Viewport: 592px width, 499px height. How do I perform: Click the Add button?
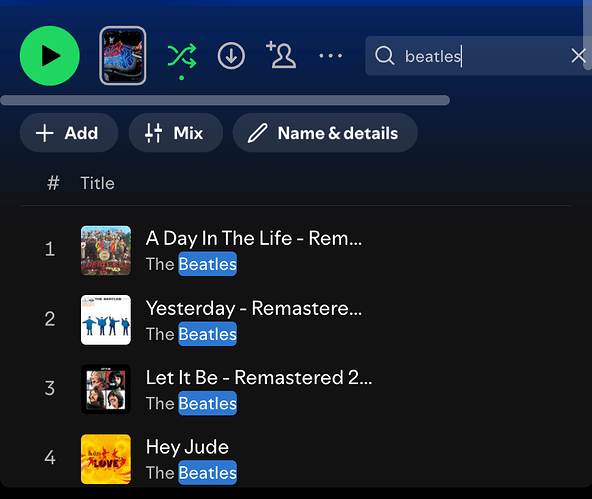69,133
